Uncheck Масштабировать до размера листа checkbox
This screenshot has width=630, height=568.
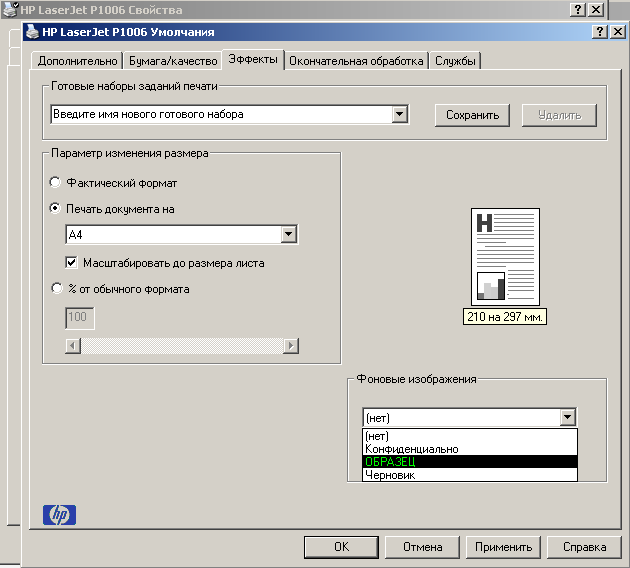click(x=71, y=263)
